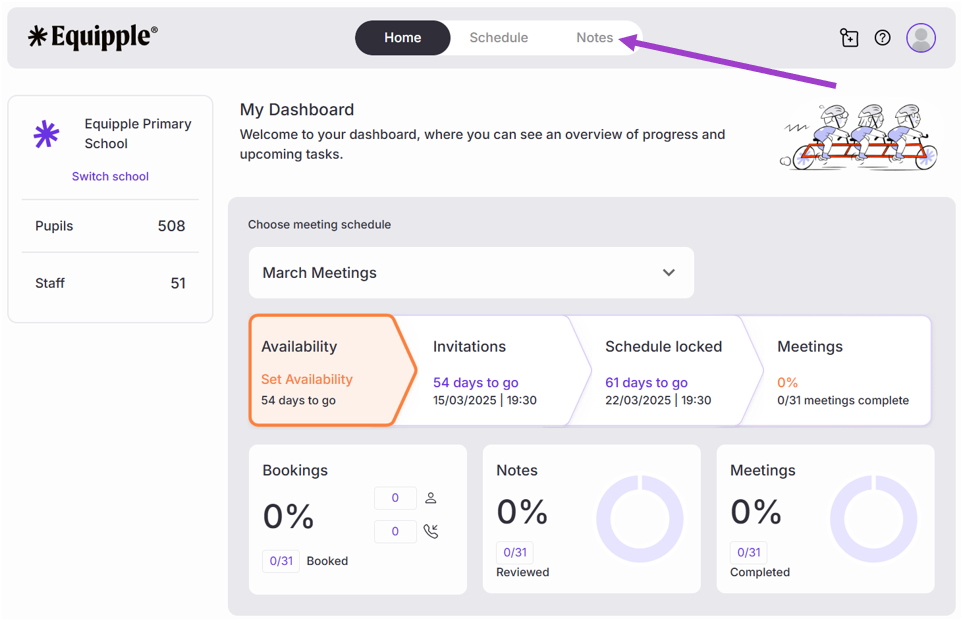This screenshot has width=962, height=623.
Task: Click the Equipple asterisk logo in header
Action: [38, 38]
